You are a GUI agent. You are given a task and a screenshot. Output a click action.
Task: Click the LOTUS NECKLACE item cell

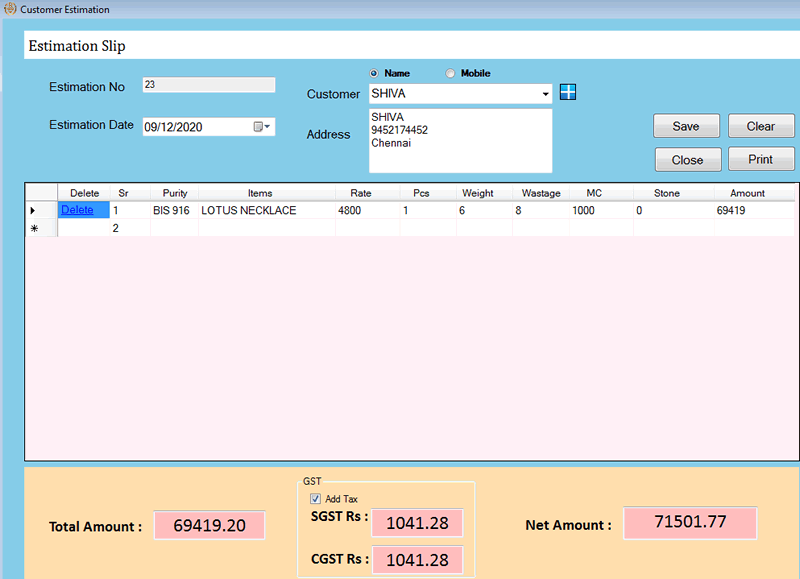267,210
